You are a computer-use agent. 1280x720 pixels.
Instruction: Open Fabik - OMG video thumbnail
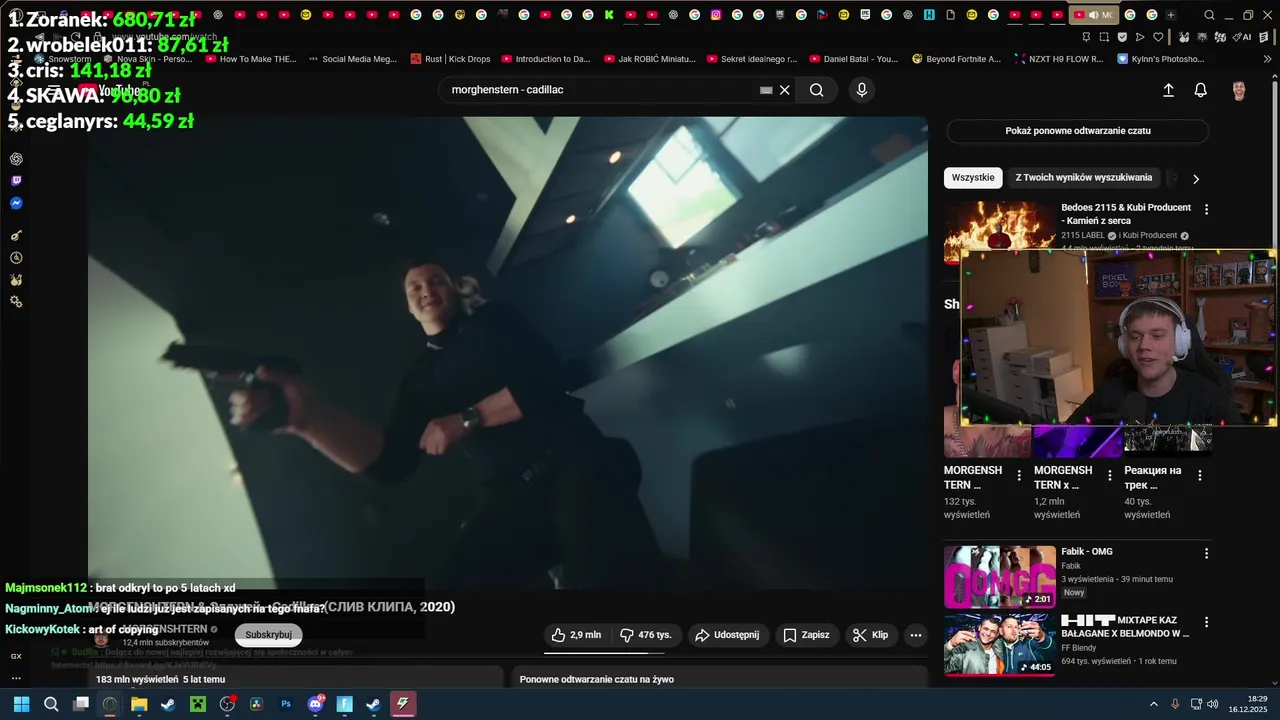point(1000,577)
